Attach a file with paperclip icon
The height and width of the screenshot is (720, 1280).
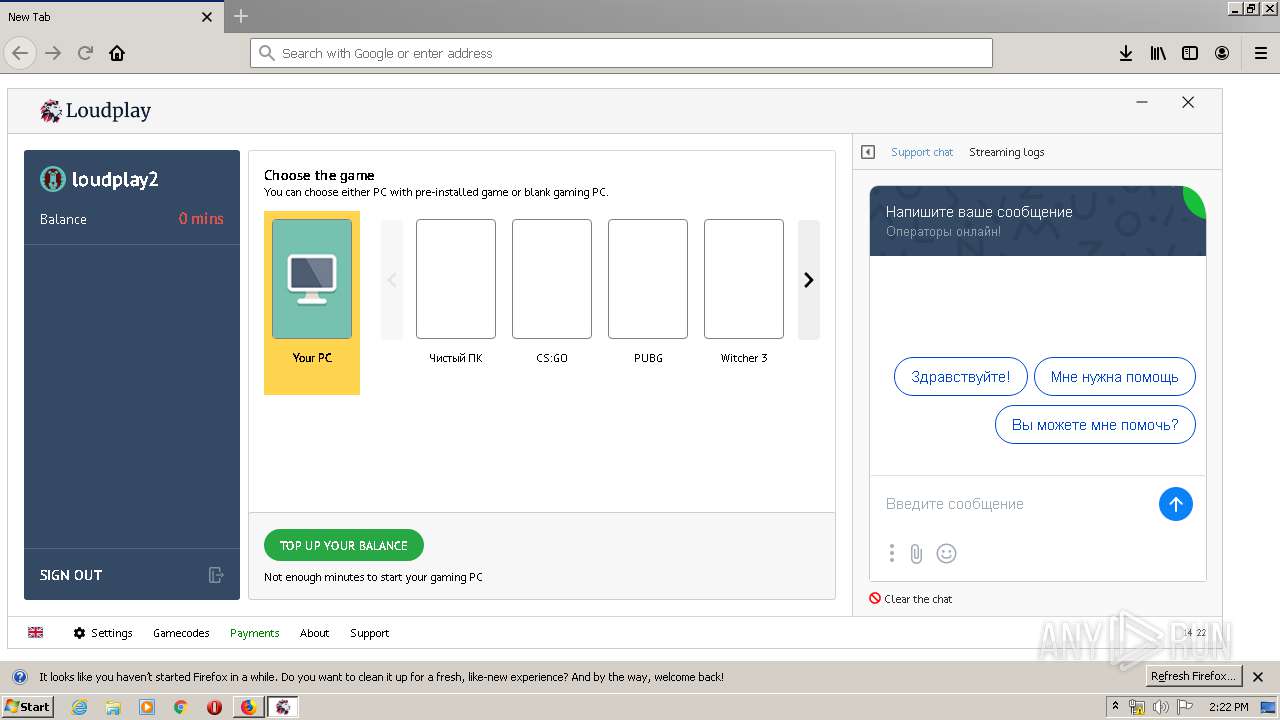tap(916, 553)
